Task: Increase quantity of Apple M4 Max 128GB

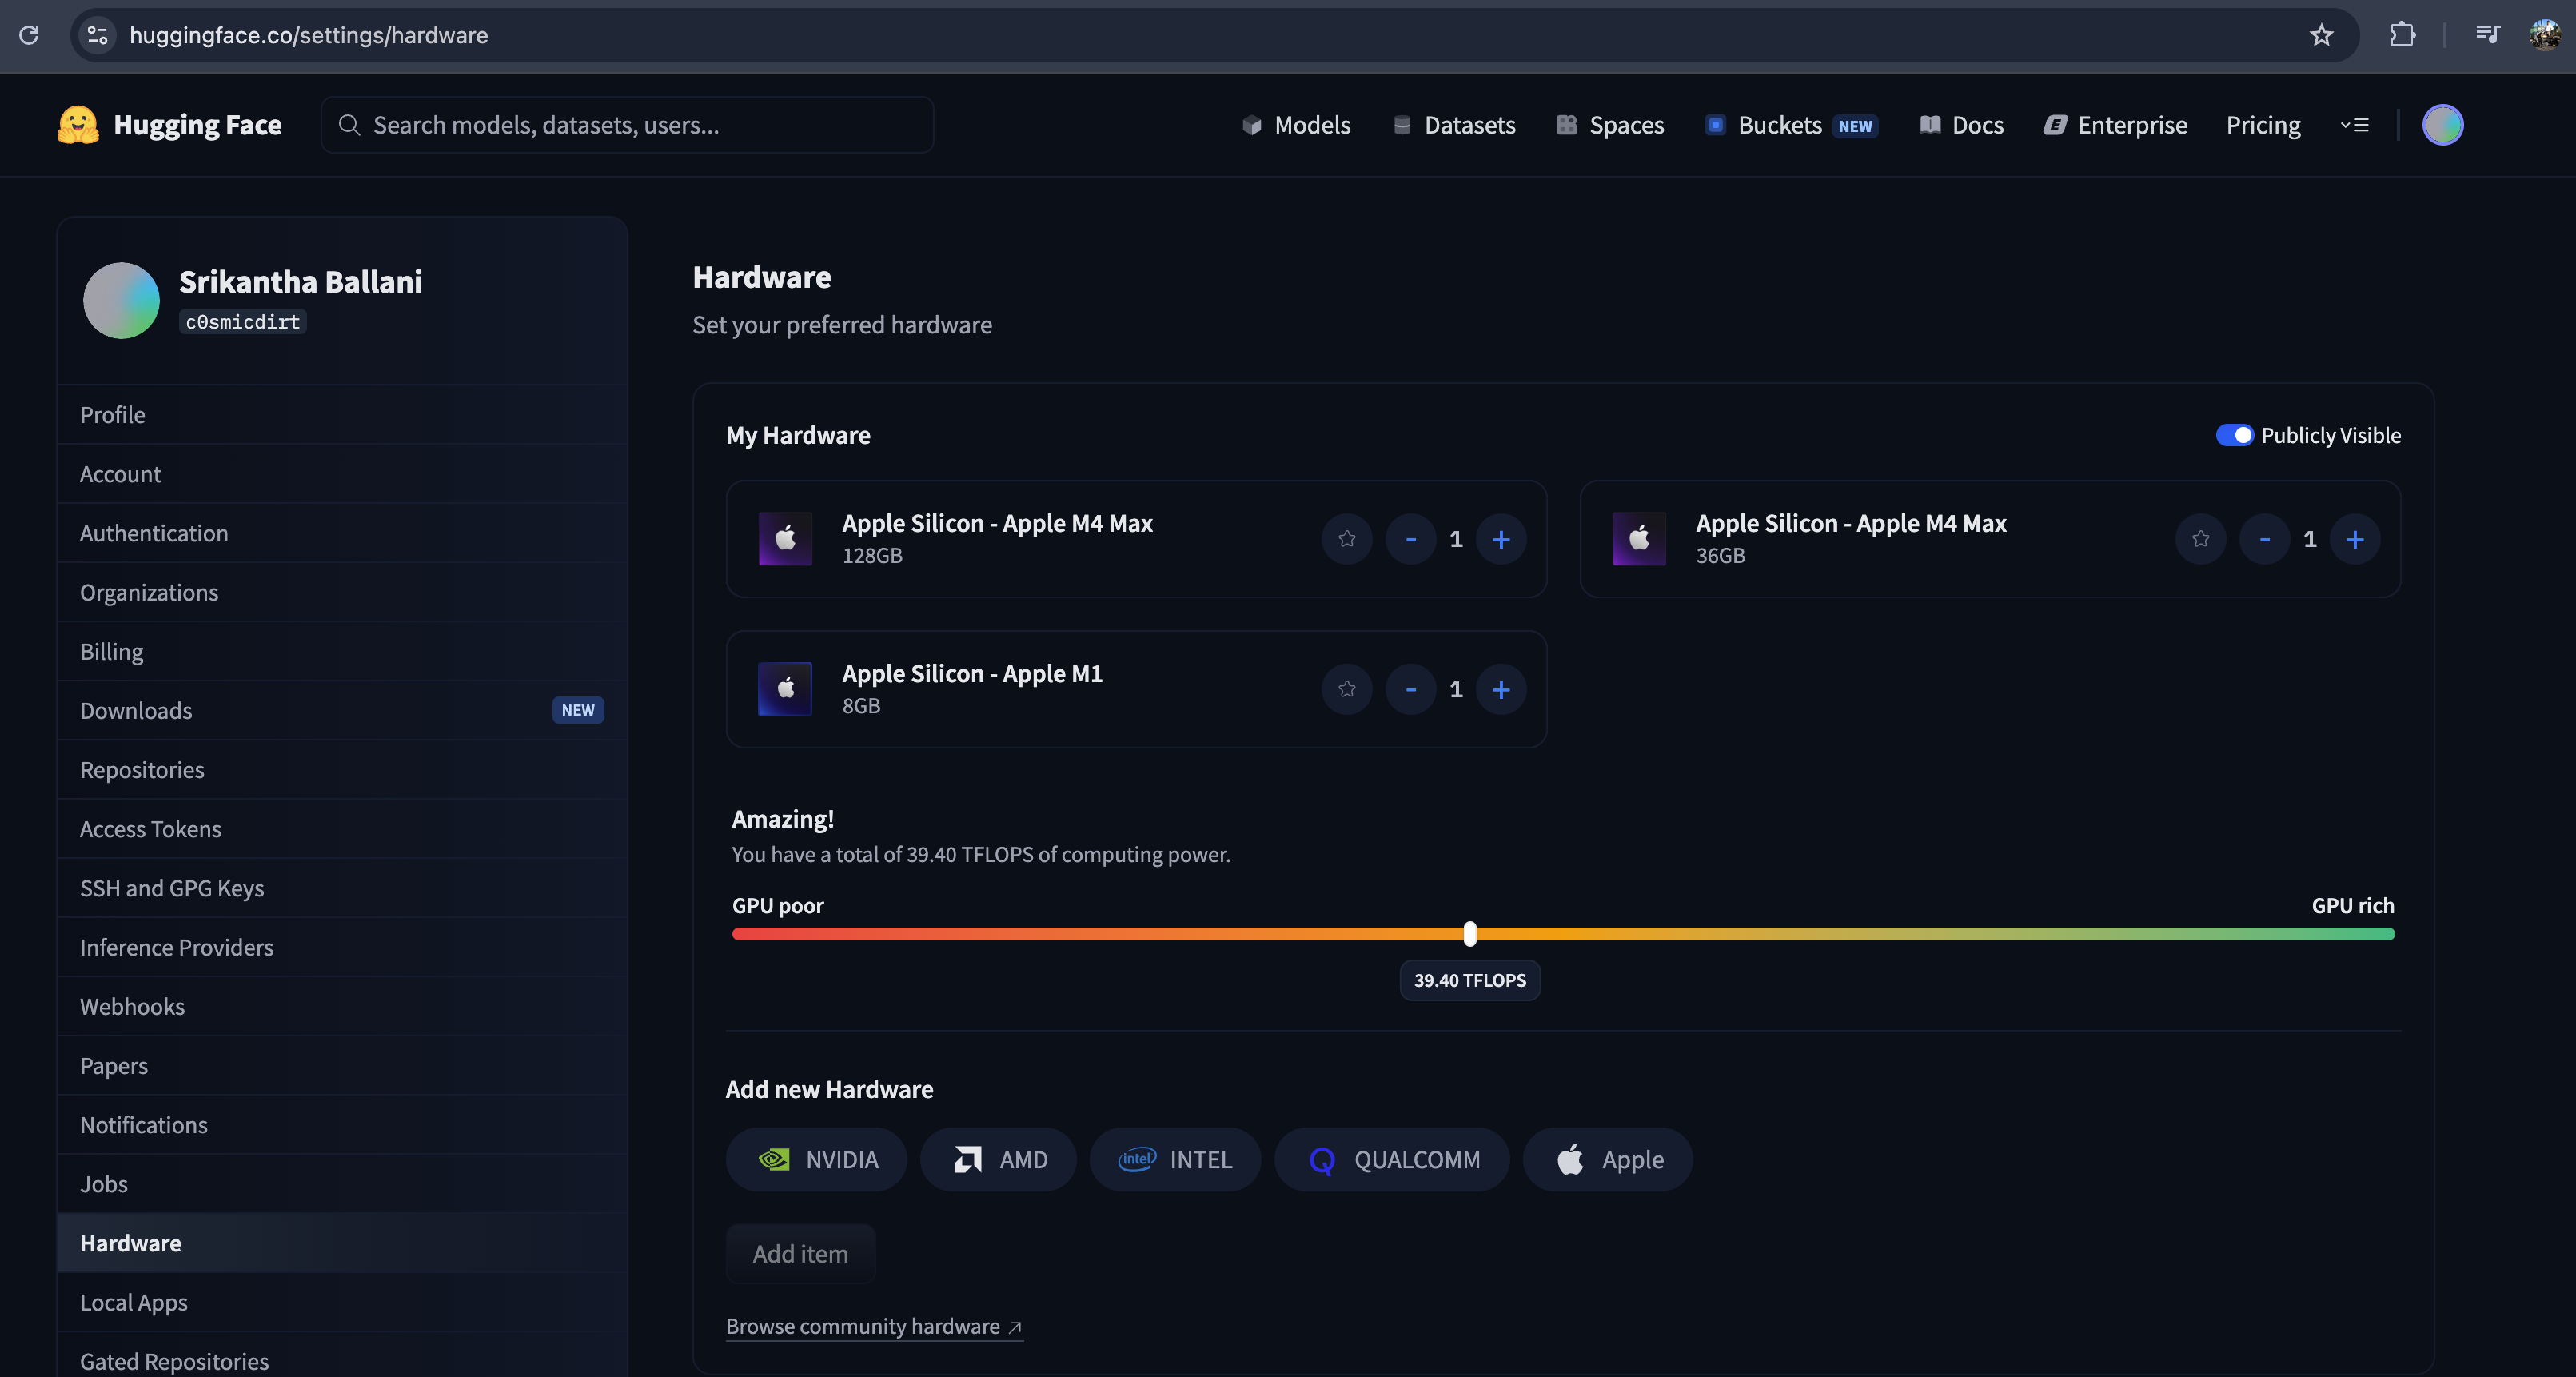Action: point(1501,539)
